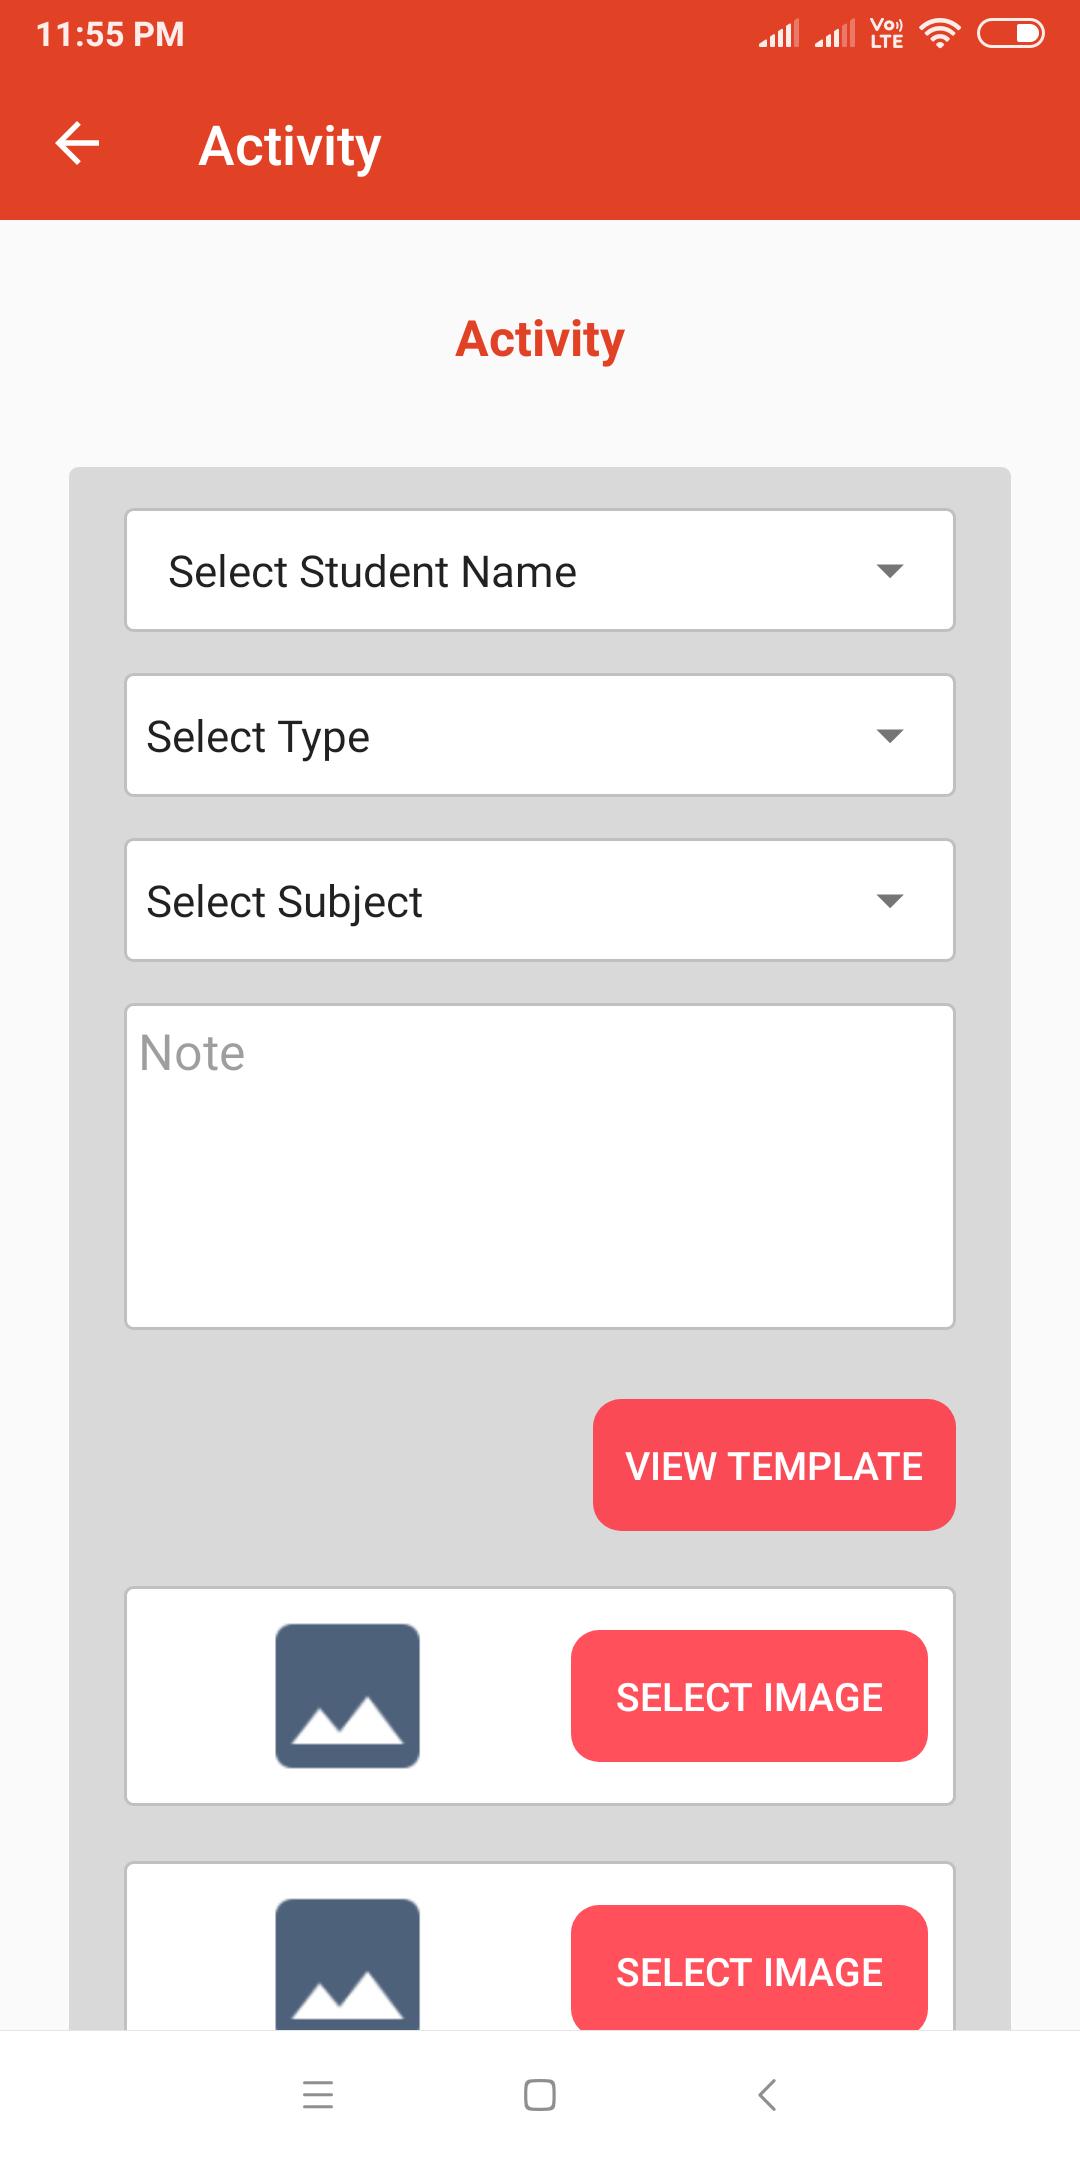Focus the Note text area
The image size is (1080, 2160).
point(540,1166)
